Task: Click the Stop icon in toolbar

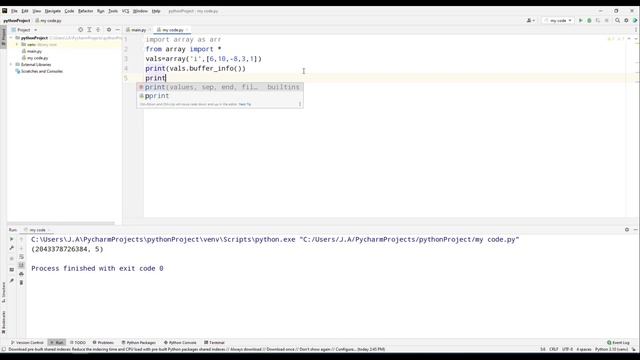Action: tap(607, 20)
